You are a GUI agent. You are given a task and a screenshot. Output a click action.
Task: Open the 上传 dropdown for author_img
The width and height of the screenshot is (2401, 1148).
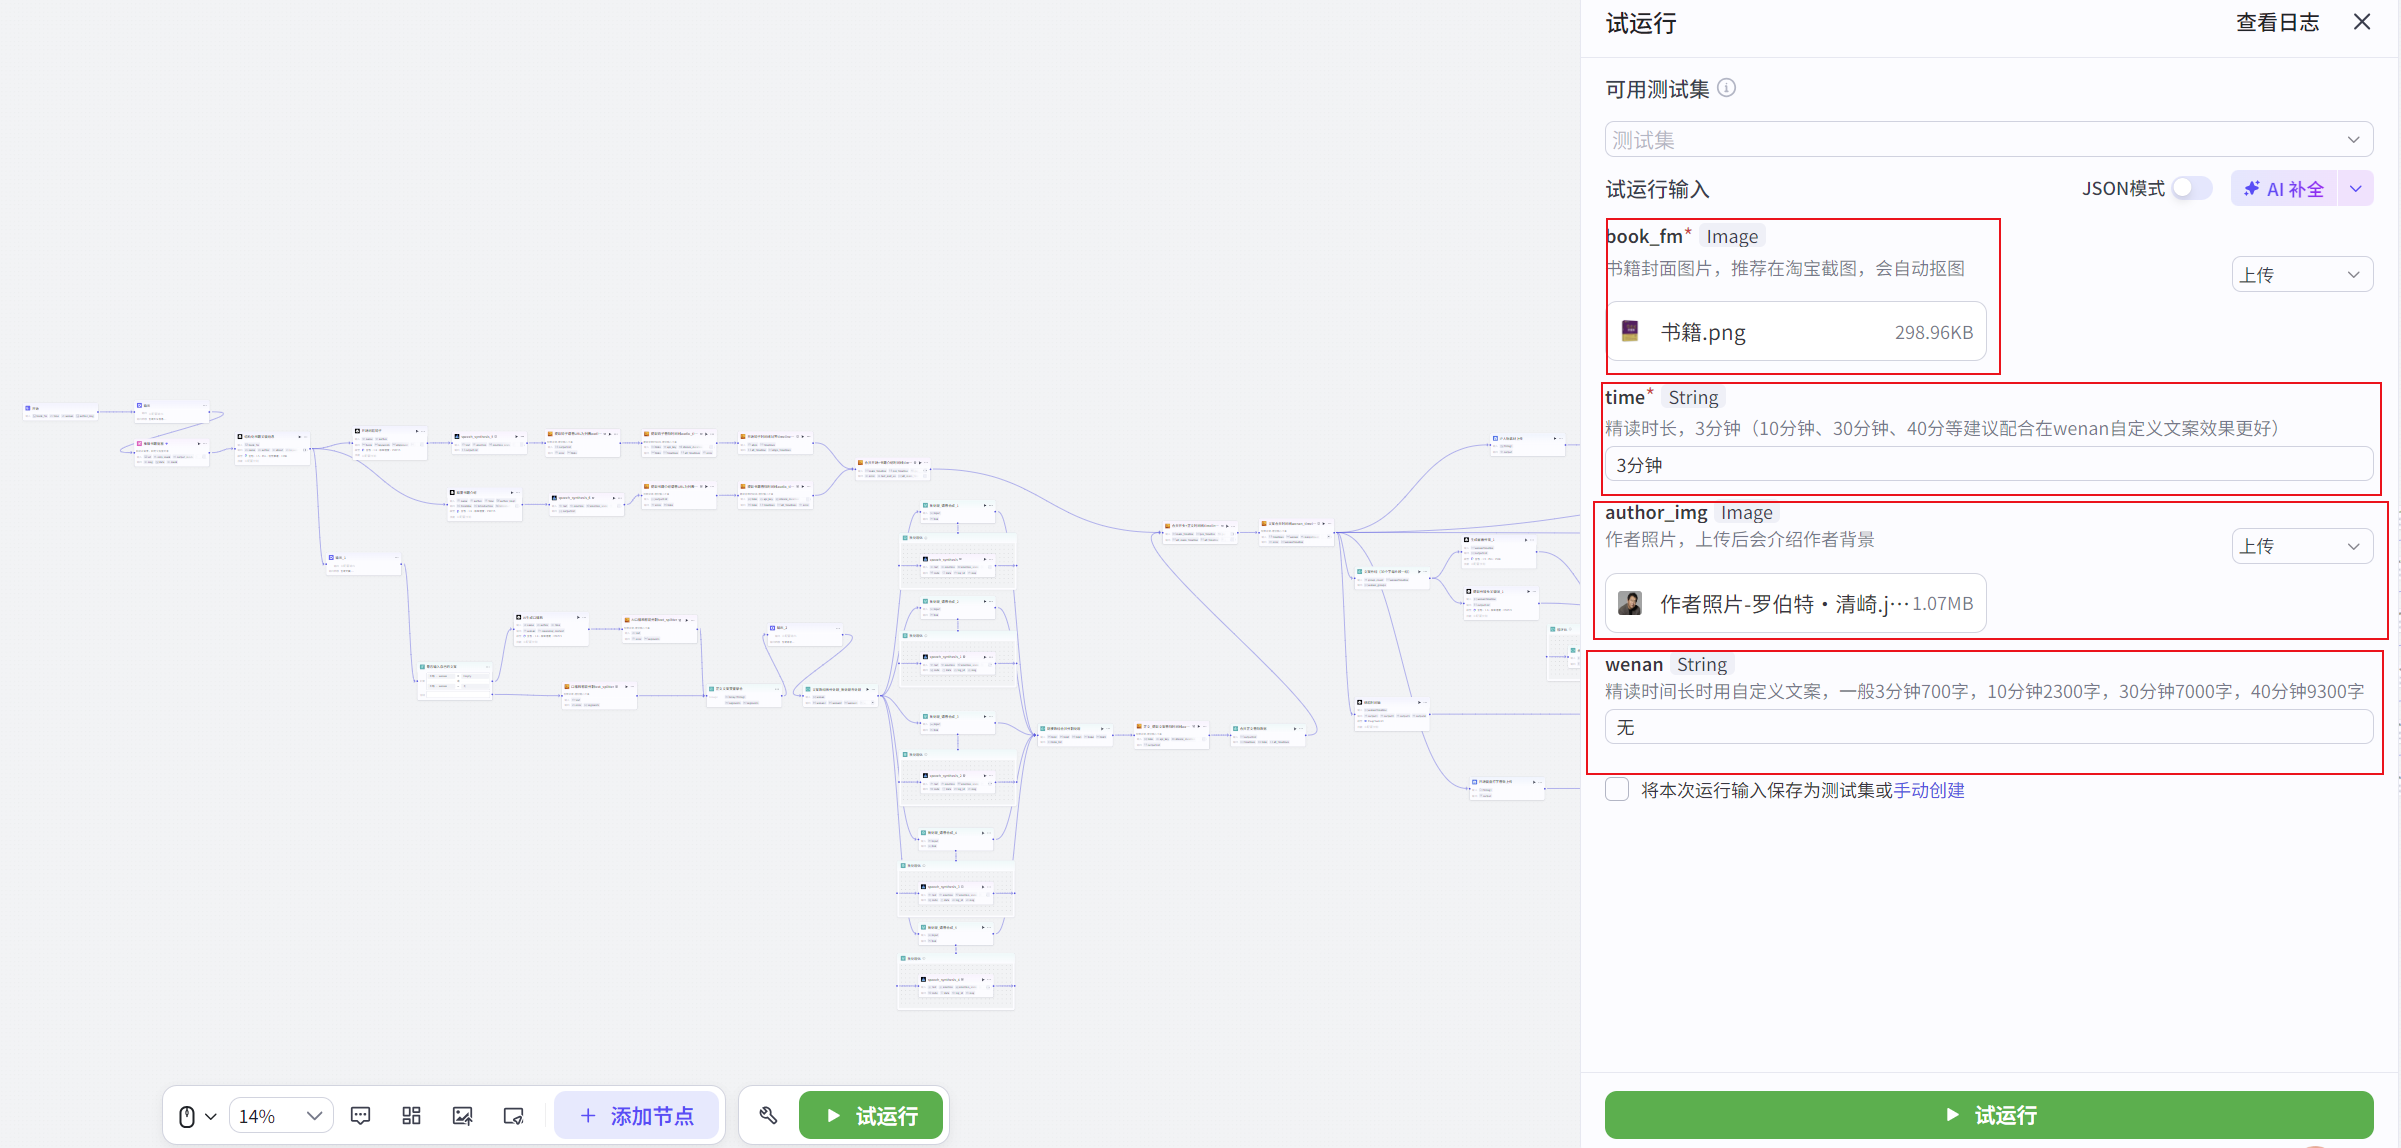point(2301,546)
